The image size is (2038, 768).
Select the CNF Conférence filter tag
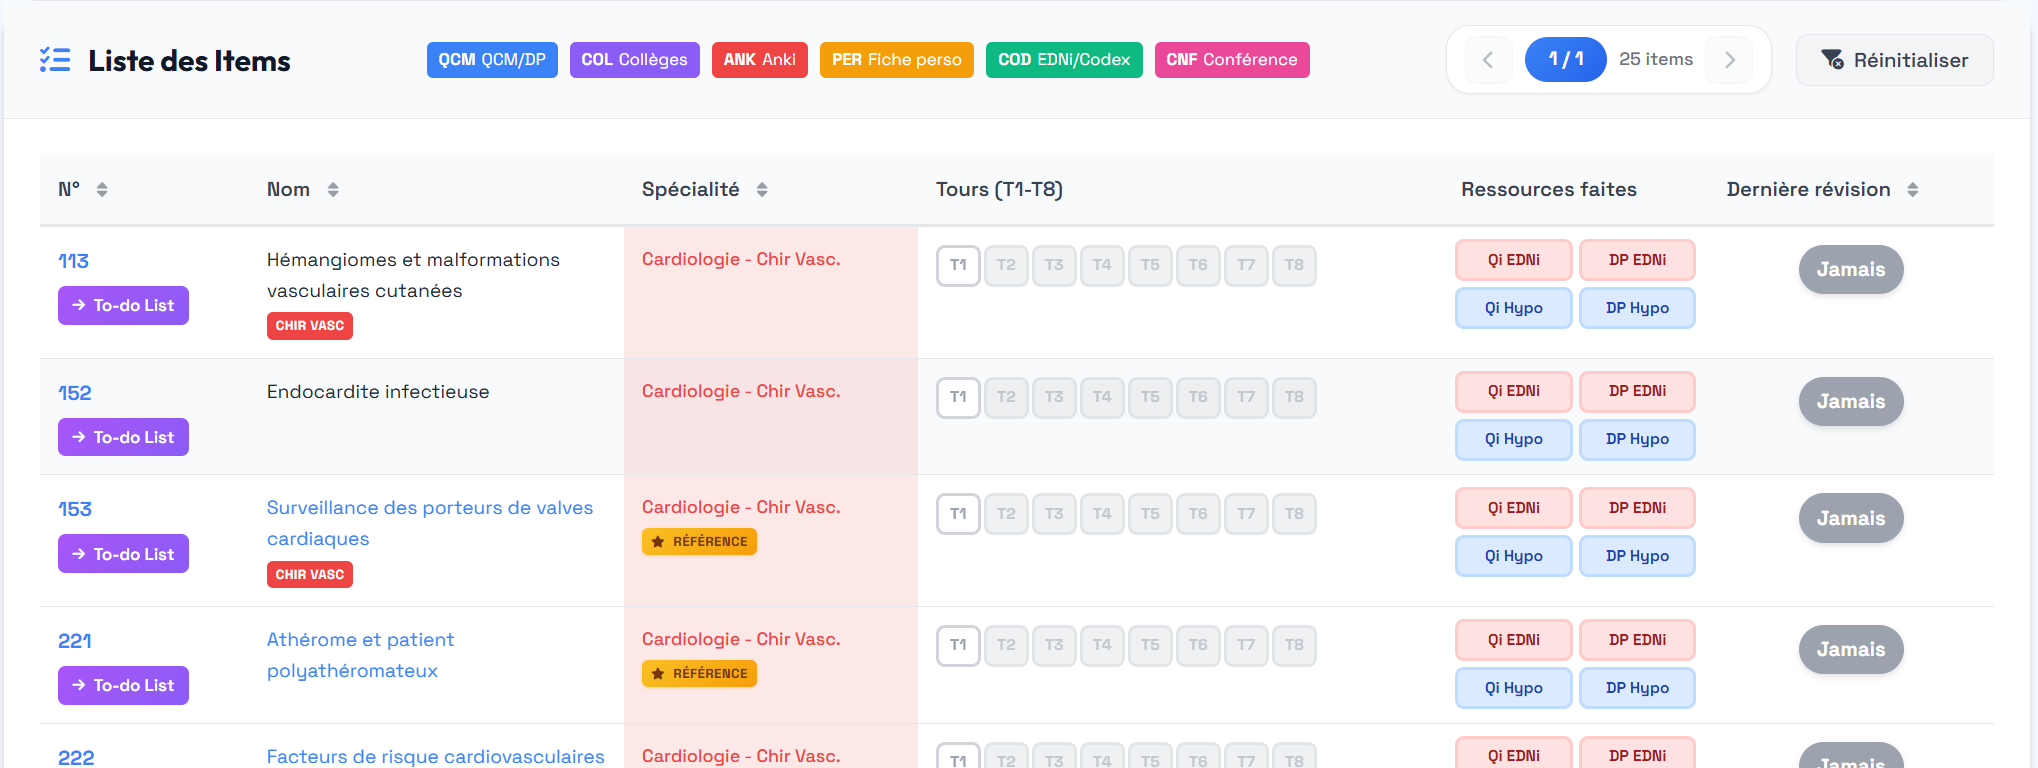point(1231,60)
